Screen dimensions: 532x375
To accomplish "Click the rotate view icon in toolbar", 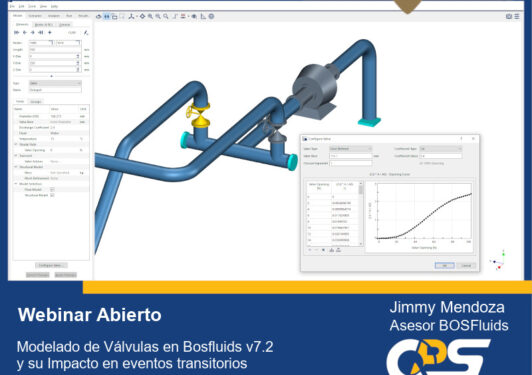I will tap(98, 16).
